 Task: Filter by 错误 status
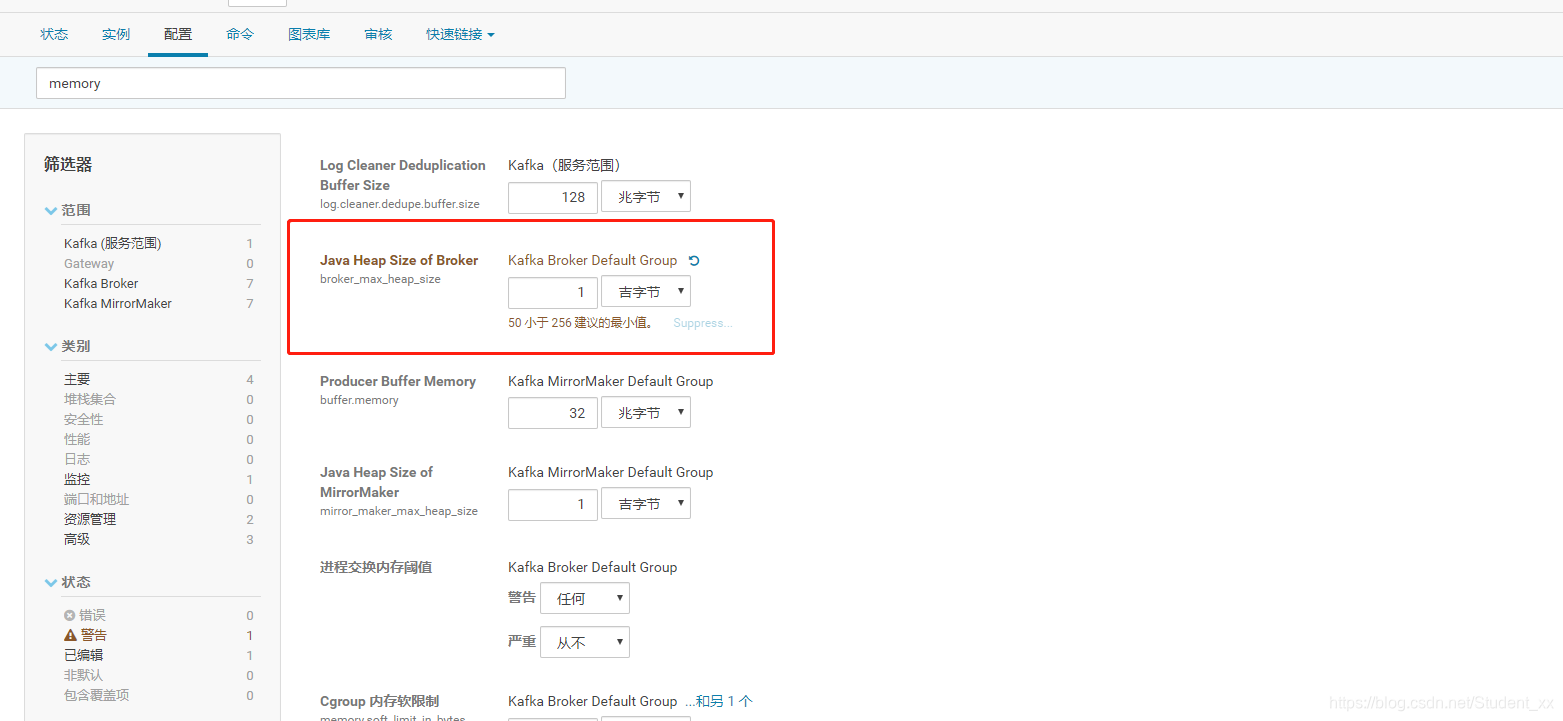tap(92, 615)
